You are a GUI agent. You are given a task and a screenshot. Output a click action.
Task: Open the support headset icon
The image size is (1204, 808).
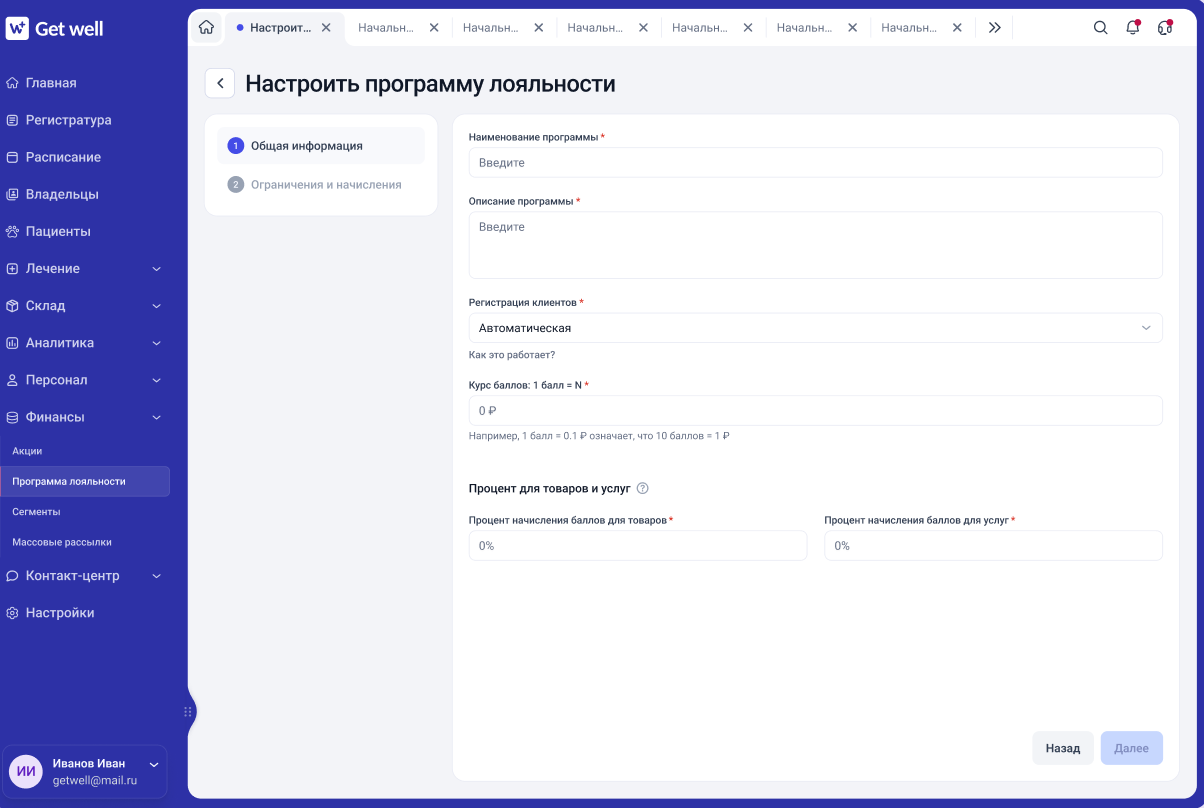pyautogui.click(x=1165, y=28)
